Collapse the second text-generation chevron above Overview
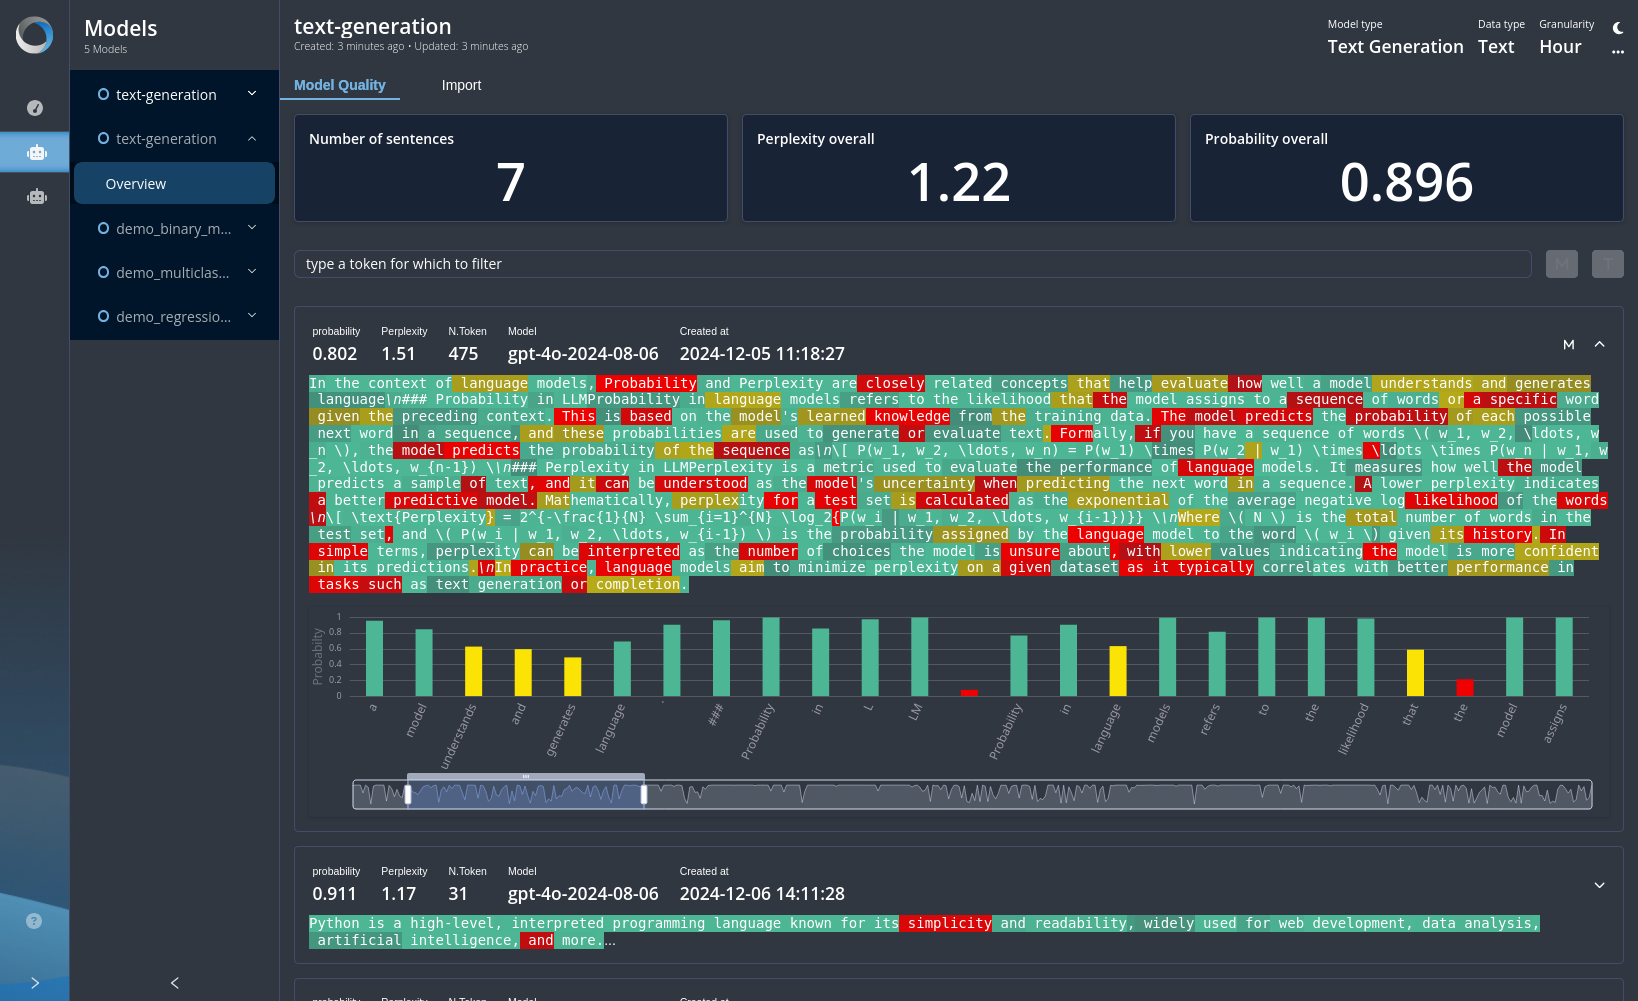The width and height of the screenshot is (1638, 1001). point(252,138)
